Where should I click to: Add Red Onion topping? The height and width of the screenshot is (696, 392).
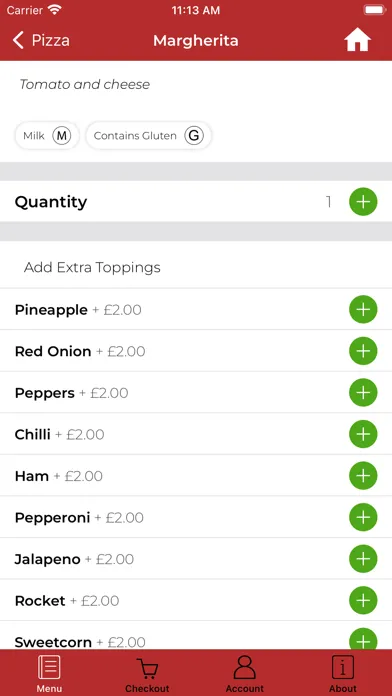click(363, 351)
